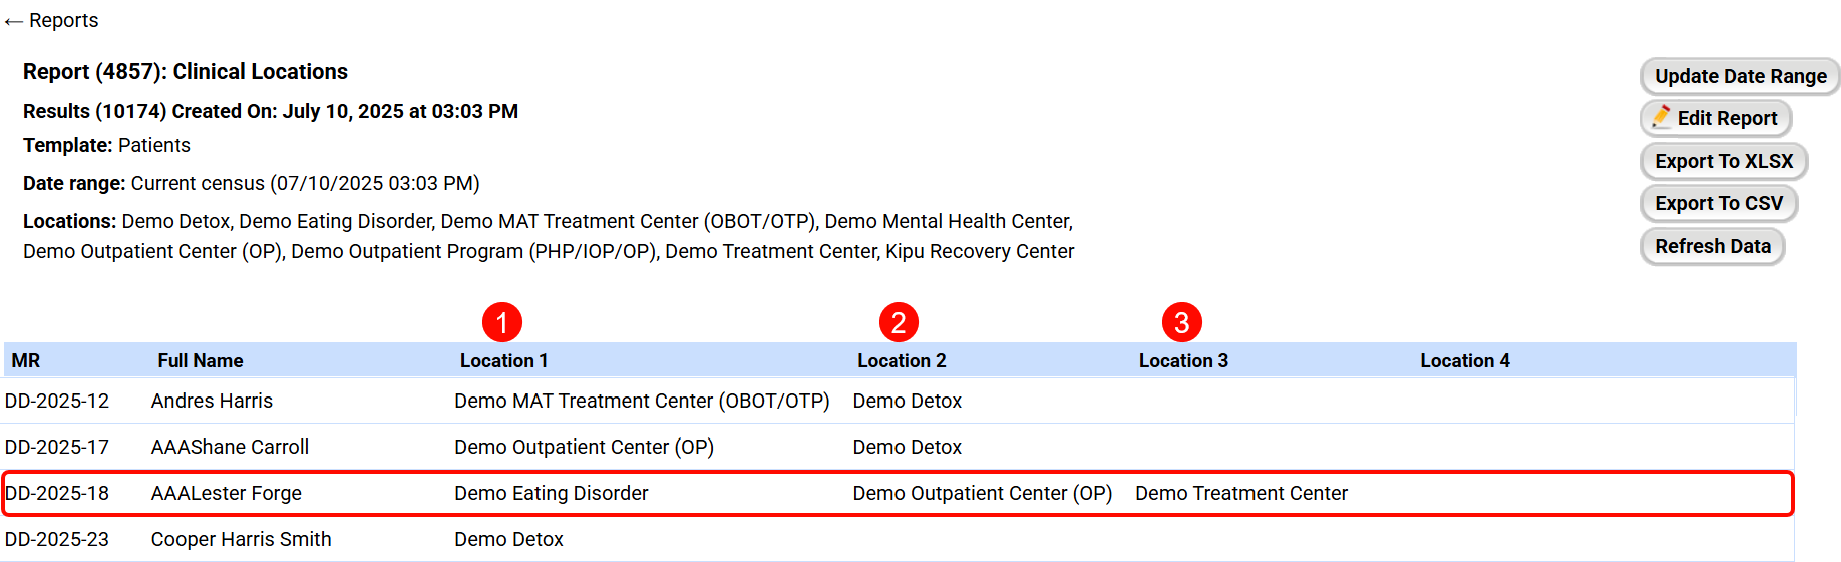This screenshot has width=1841, height=562.
Task: Select the highlighted AAALester Forge row
Action: (x=226, y=493)
